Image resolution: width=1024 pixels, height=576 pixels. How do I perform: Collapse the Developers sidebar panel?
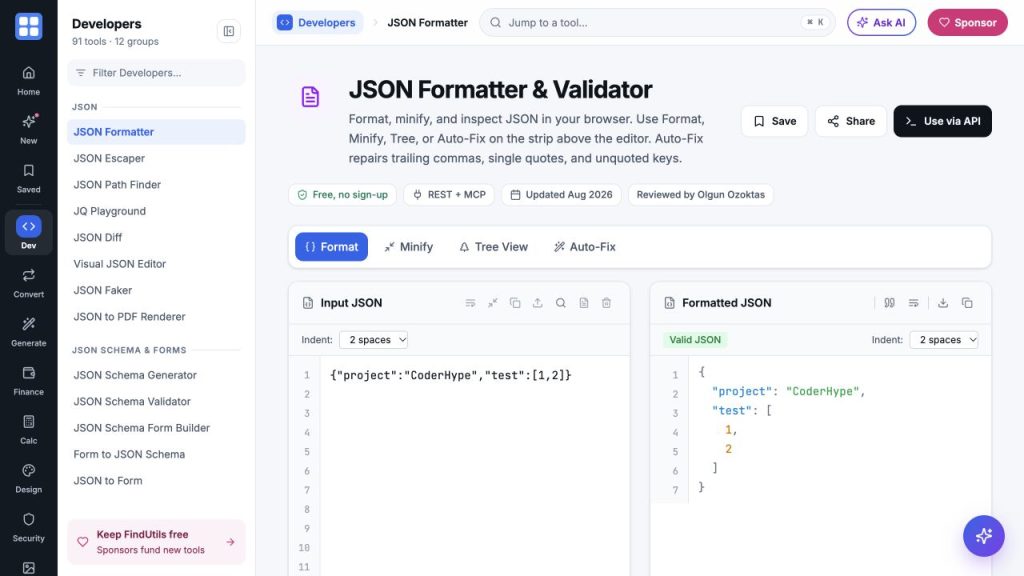tap(229, 31)
